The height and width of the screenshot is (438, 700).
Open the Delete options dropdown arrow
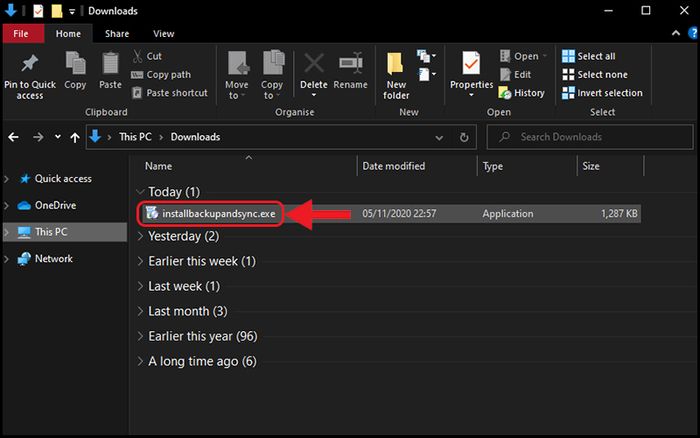coord(314,96)
